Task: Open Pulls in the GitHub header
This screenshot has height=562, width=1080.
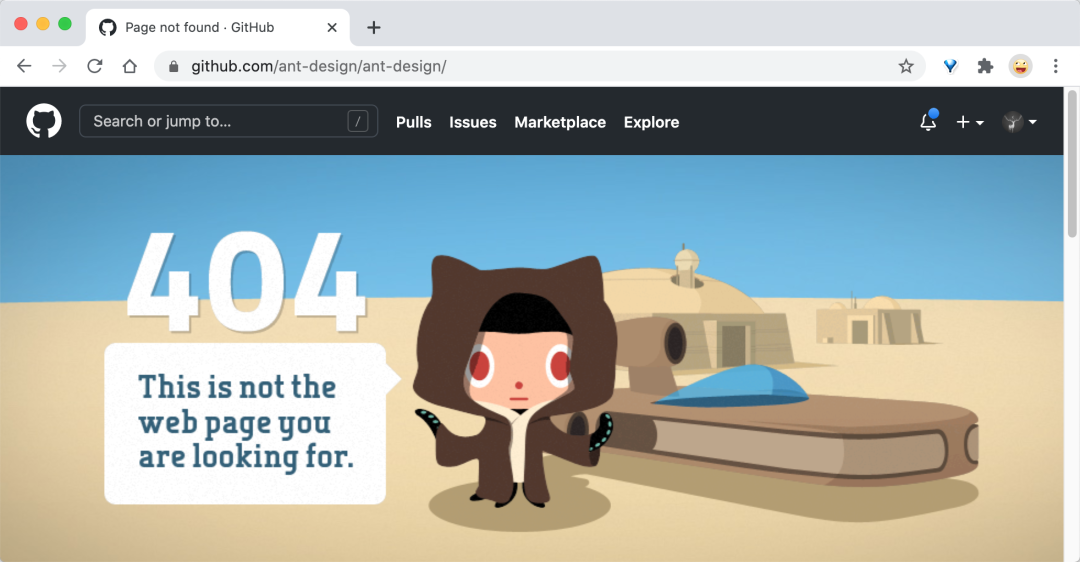Action: [413, 122]
